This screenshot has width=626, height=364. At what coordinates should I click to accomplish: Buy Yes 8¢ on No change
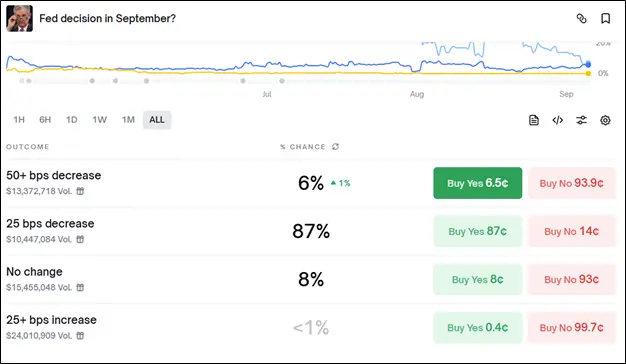point(477,279)
